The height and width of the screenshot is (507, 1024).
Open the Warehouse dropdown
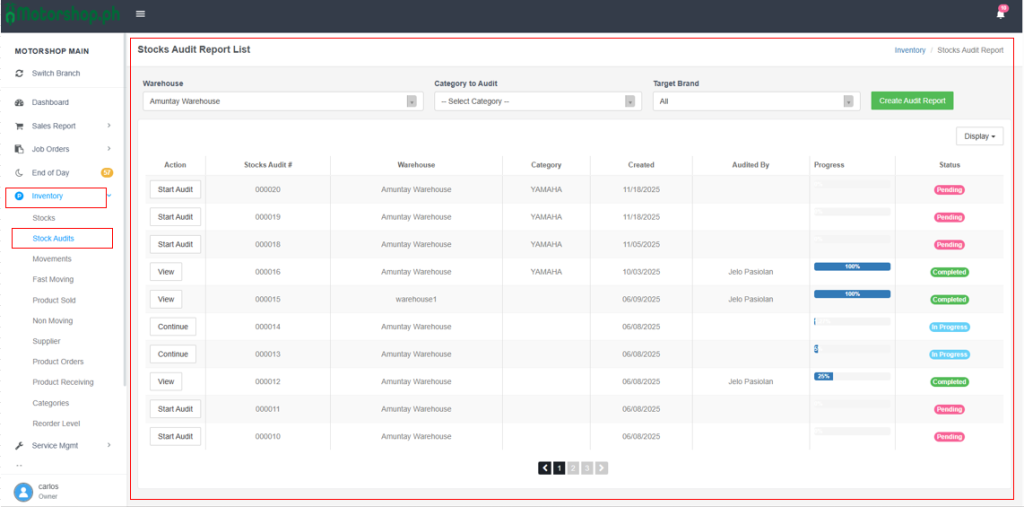282,101
